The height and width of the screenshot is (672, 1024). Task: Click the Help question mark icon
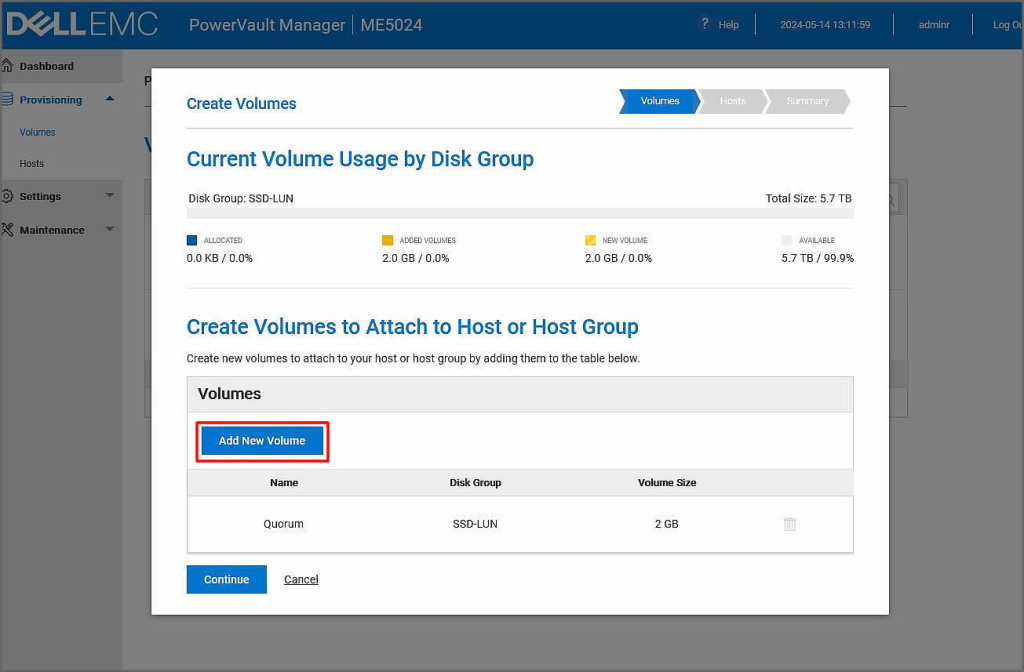click(x=704, y=24)
